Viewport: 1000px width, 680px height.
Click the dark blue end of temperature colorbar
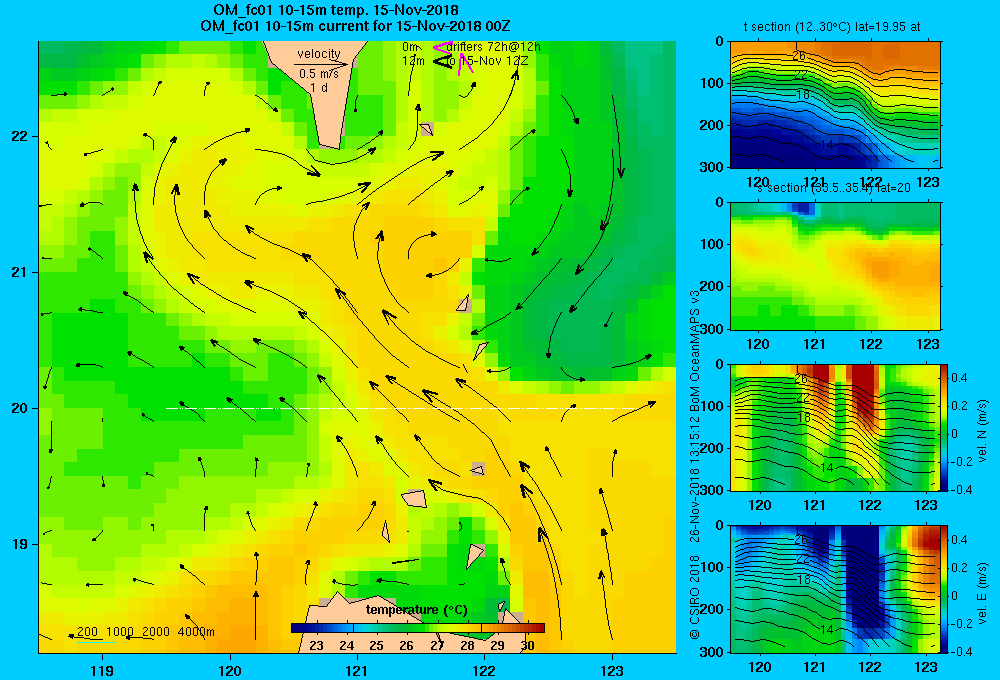297,628
